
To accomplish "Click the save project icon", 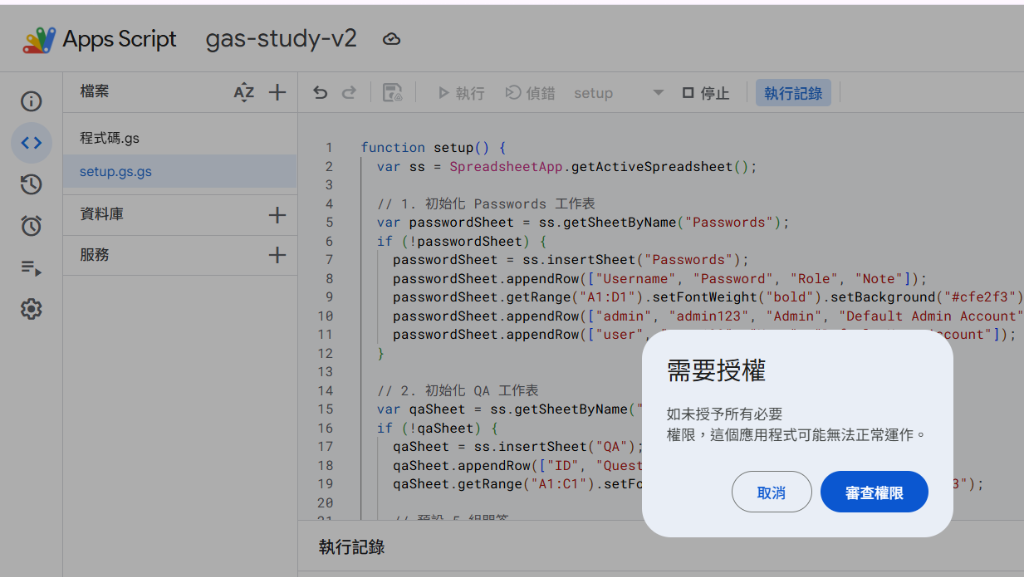I will pos(392,93).
